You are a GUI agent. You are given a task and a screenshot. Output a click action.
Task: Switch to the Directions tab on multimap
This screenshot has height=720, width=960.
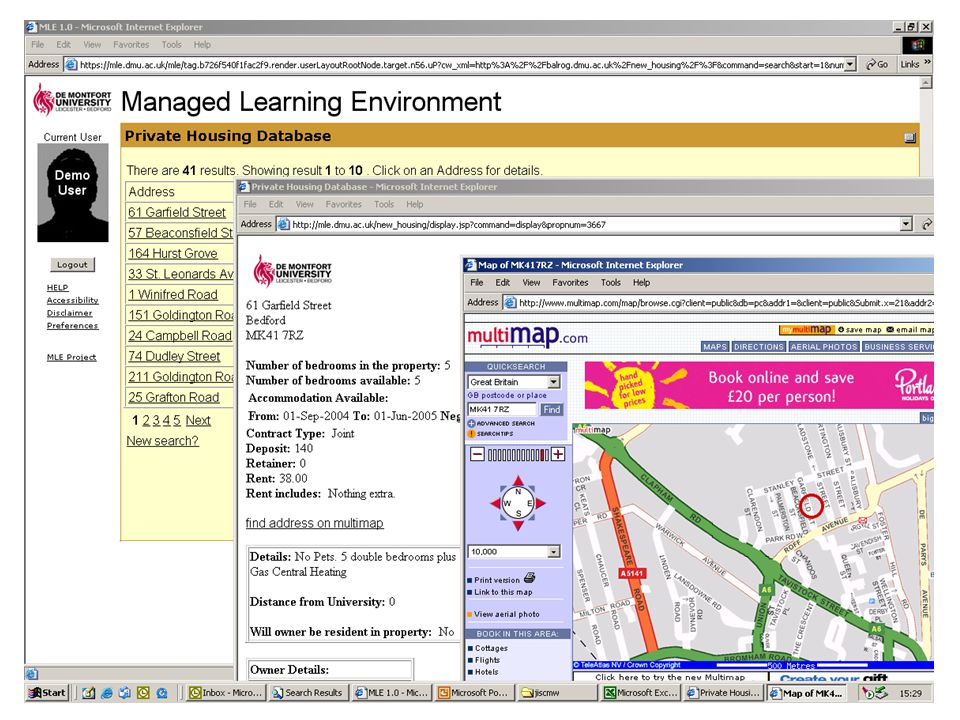pos(759,347)
